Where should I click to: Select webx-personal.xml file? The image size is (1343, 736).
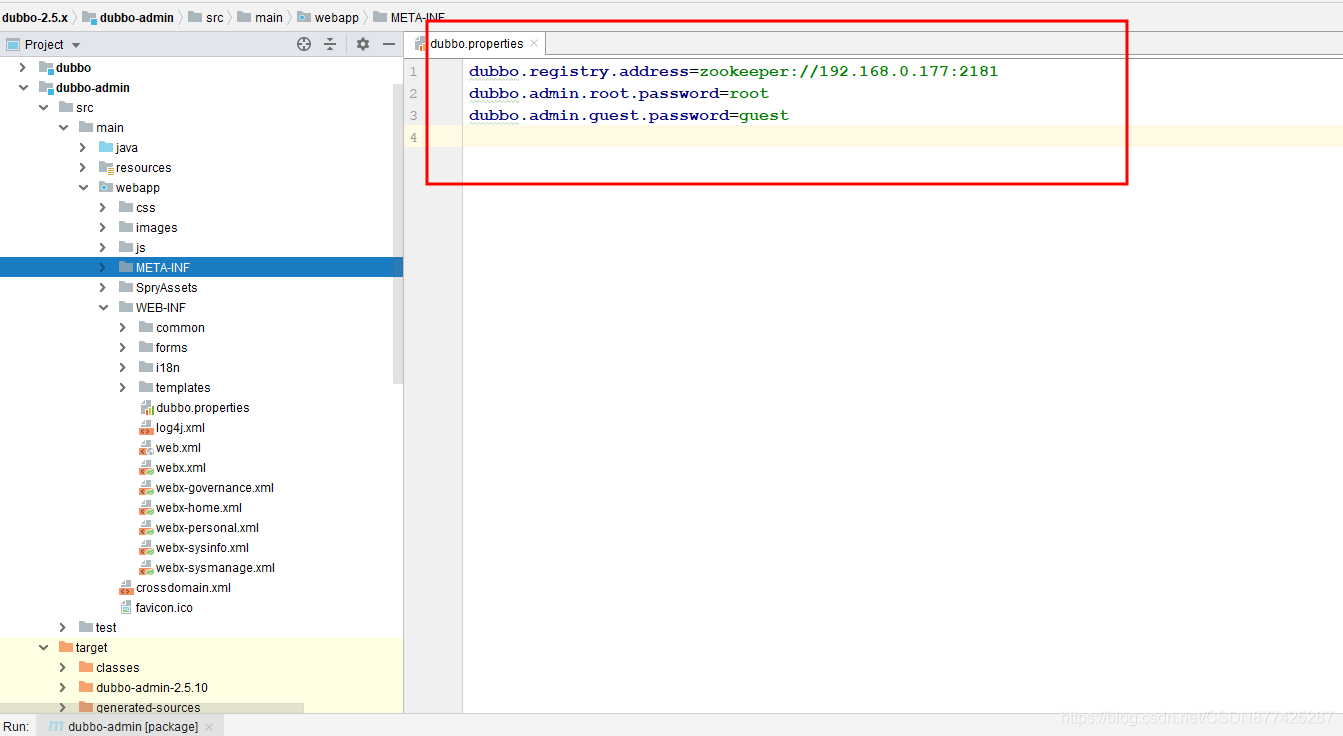tap(199, 527)
